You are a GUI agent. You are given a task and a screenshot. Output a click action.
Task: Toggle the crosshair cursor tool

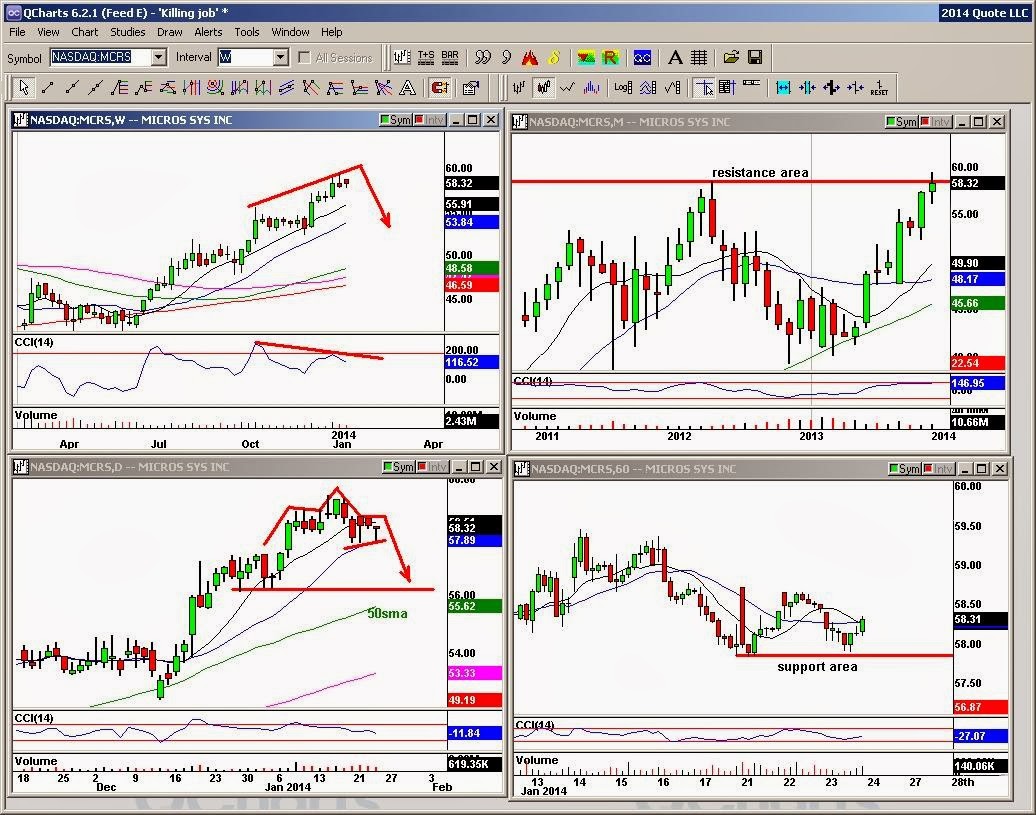point(704,87)
